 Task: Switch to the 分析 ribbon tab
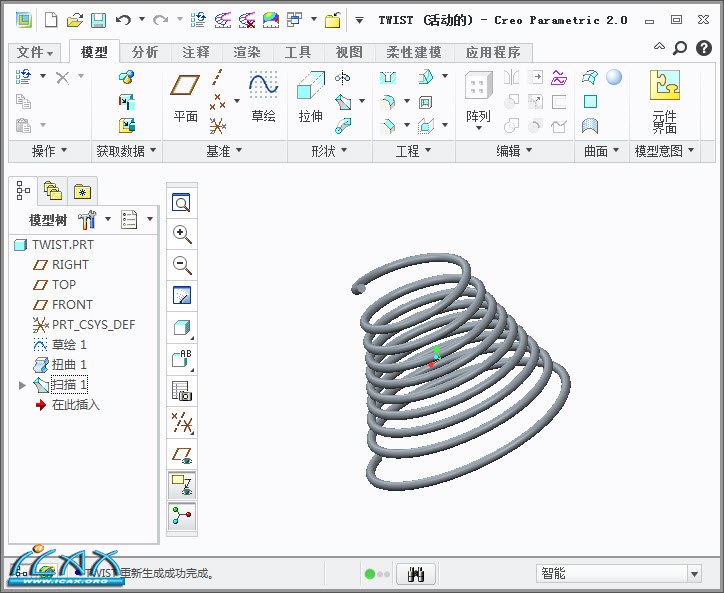(145, 53)
